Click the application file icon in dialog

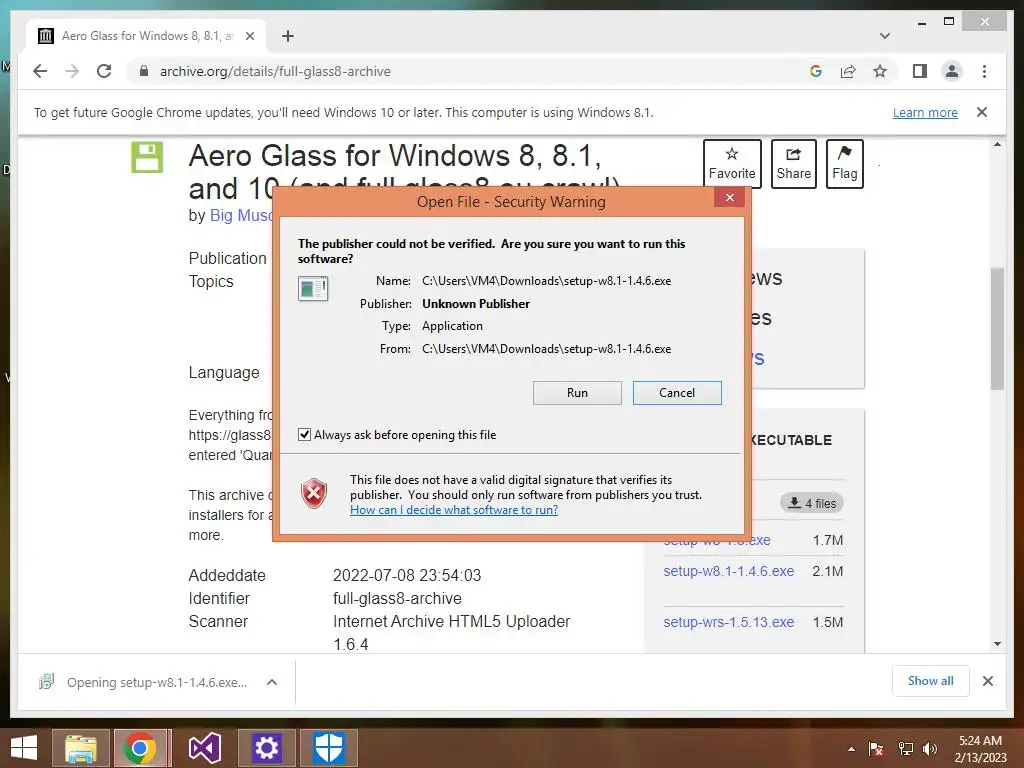click(313, 288)
